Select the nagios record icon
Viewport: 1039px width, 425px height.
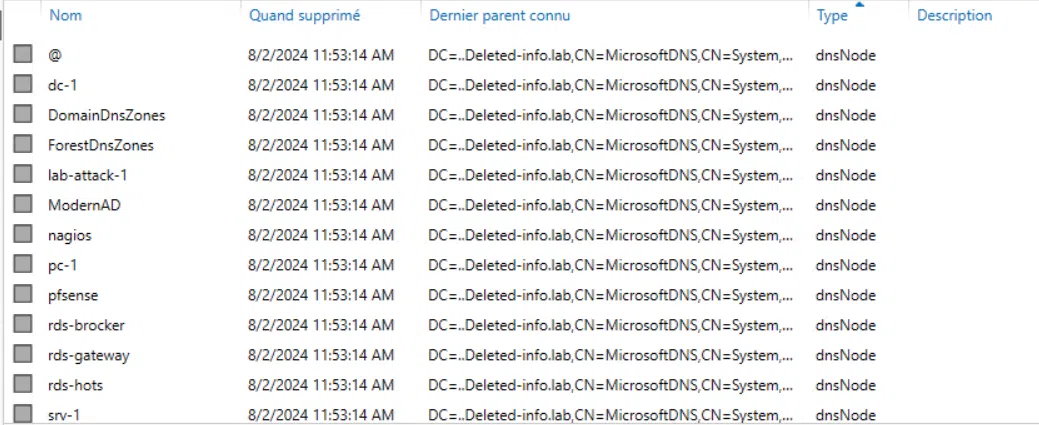[23, 235]
